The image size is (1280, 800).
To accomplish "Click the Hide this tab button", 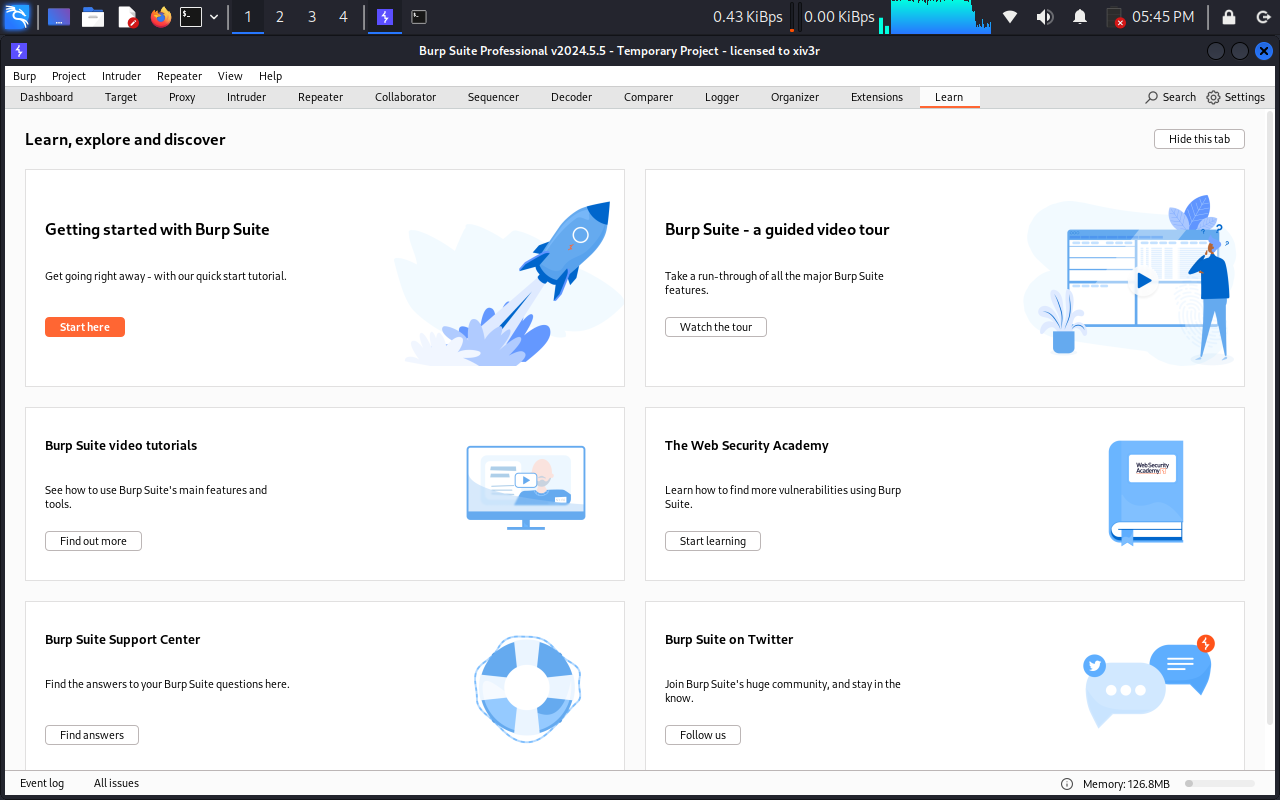I will point(1199,139).
